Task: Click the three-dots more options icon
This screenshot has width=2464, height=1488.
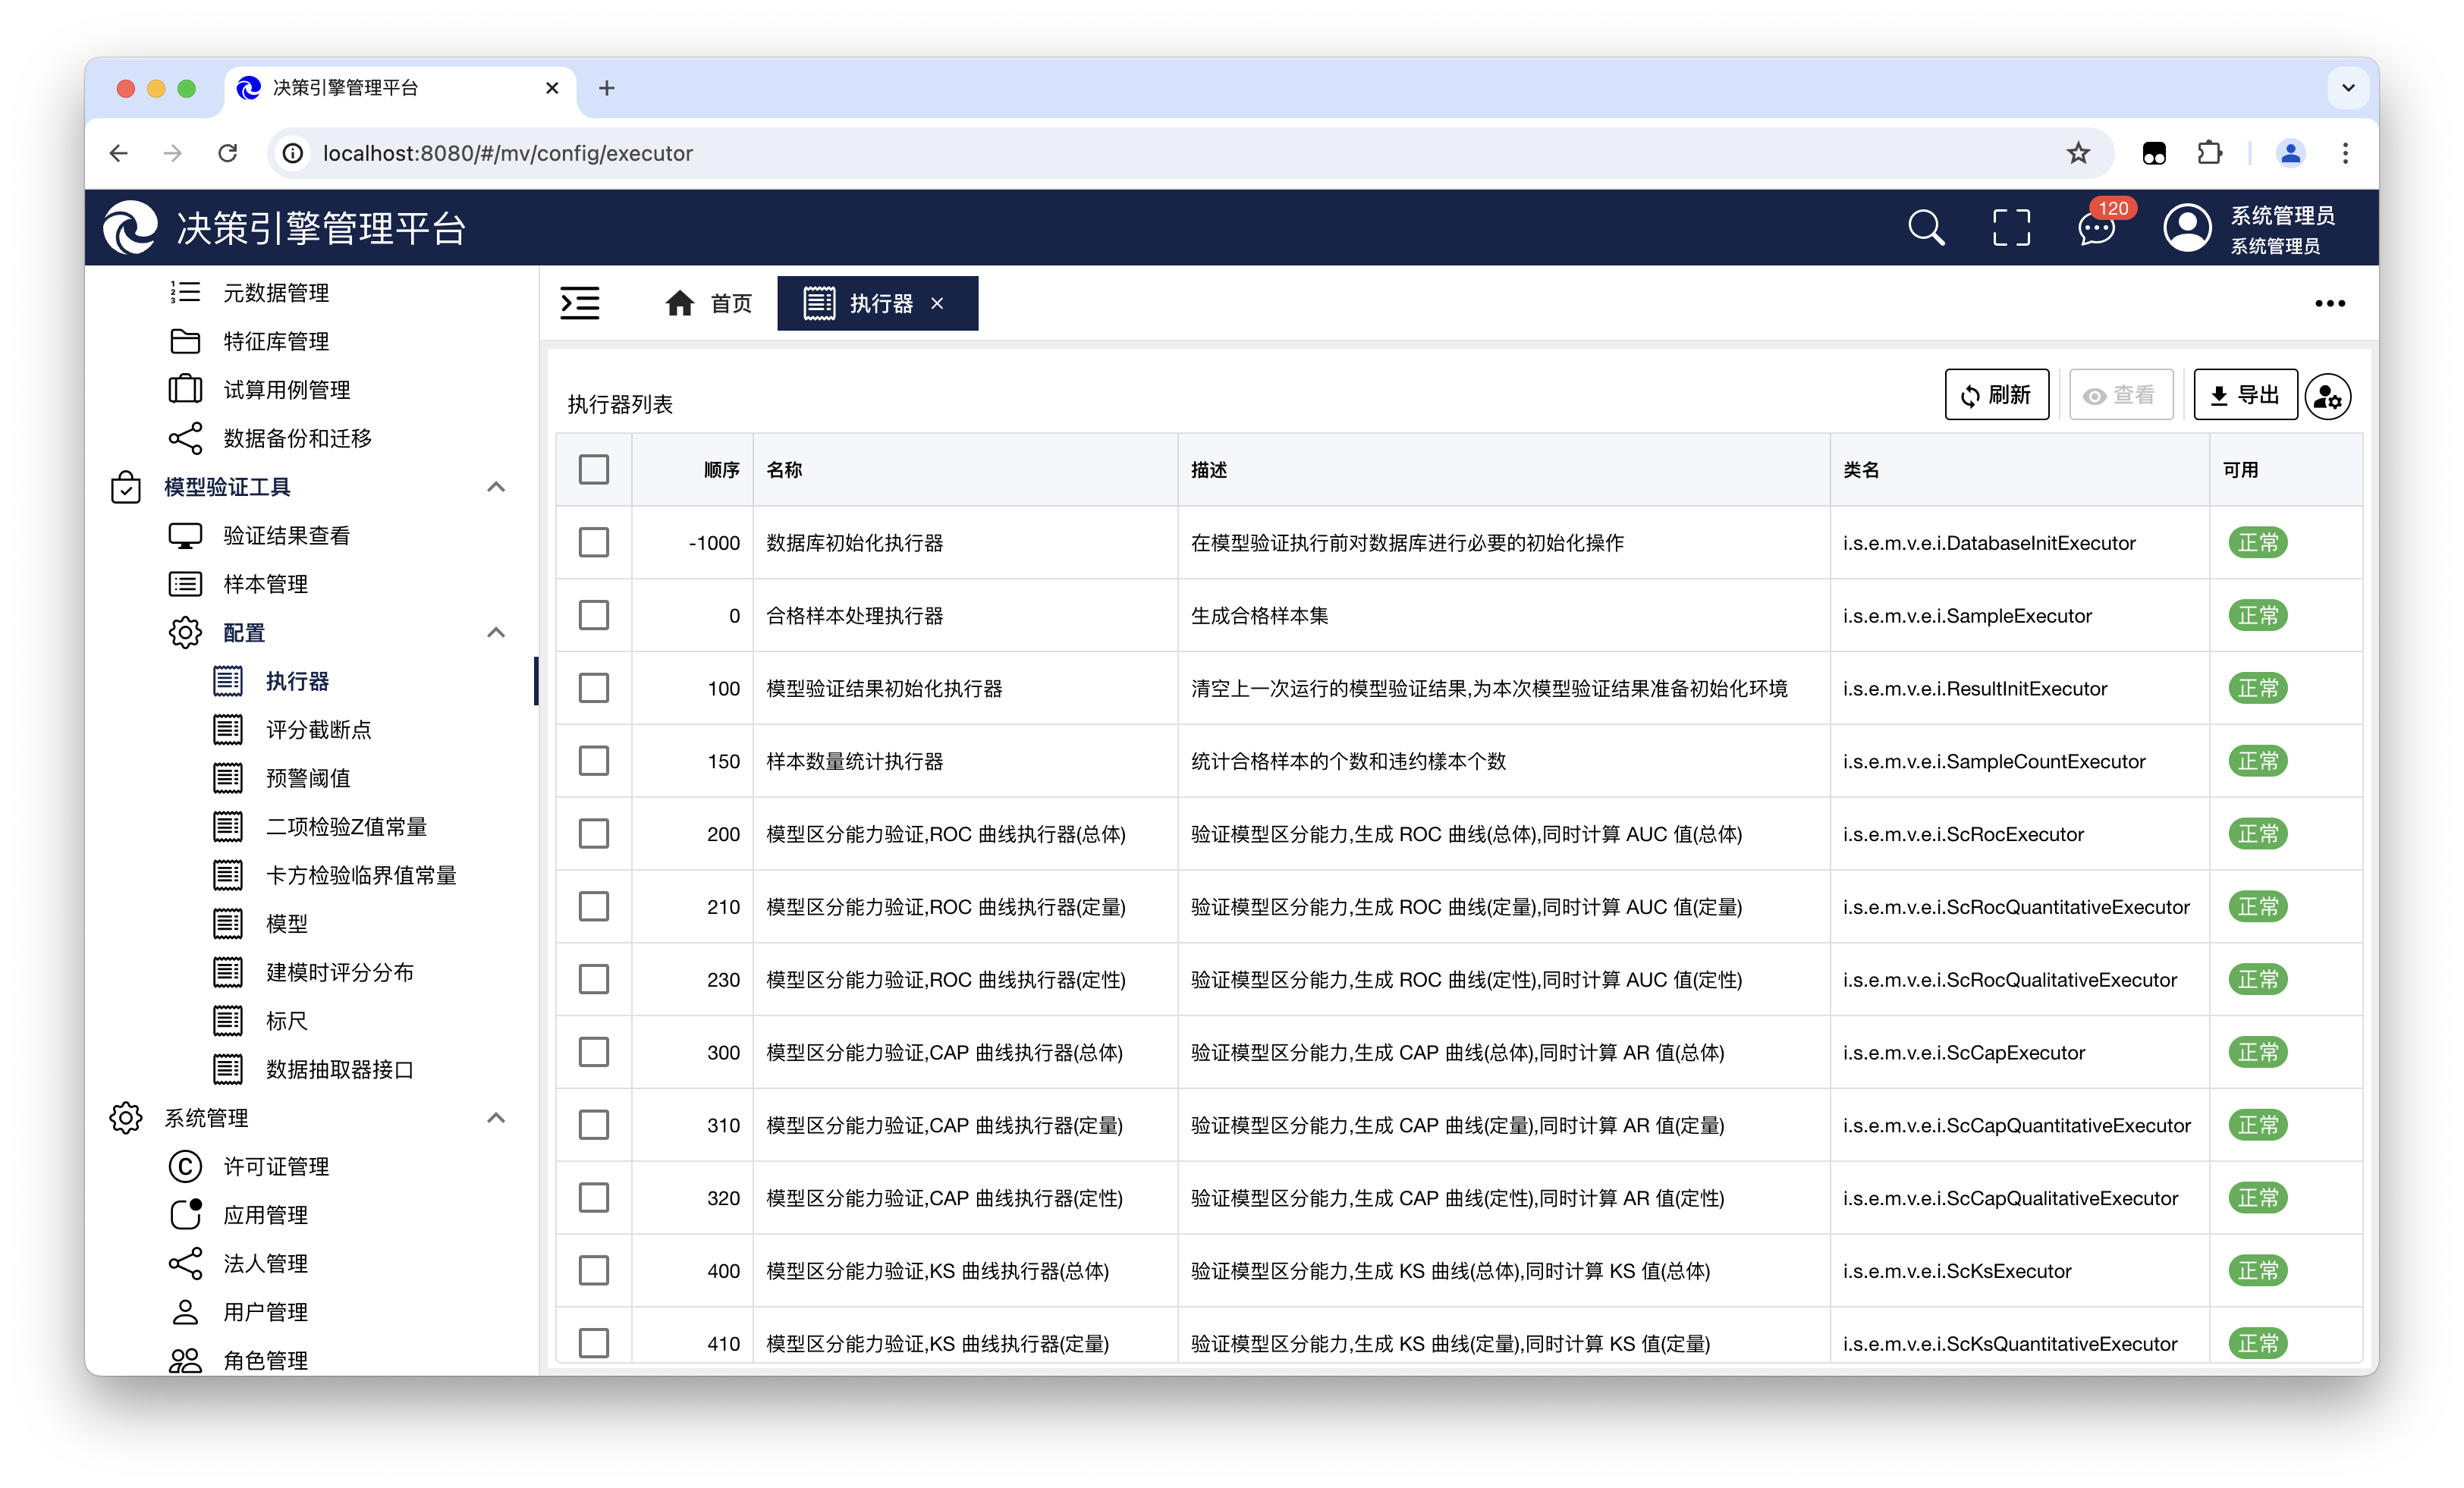Action: (x=2329, y=303)
